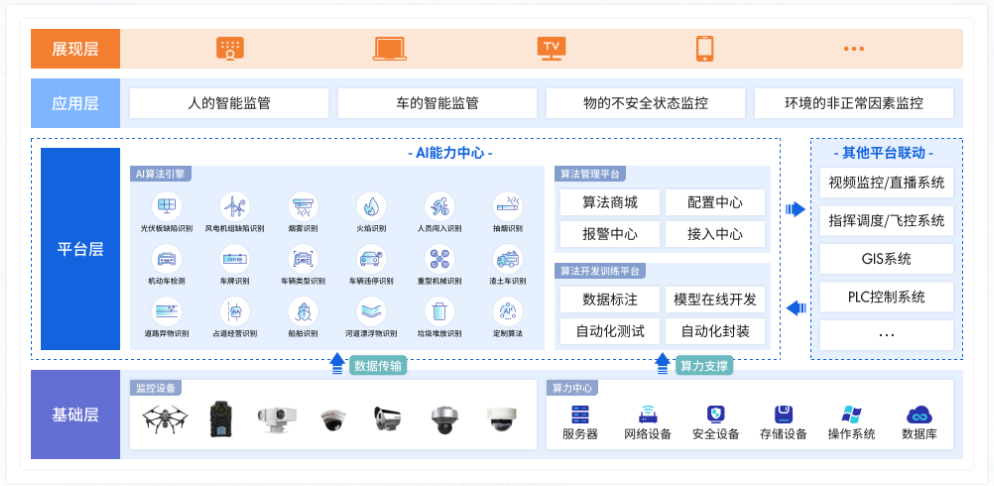Select the wind turbine defect recognition icon

pyautogui.click(x=235, y=206)
